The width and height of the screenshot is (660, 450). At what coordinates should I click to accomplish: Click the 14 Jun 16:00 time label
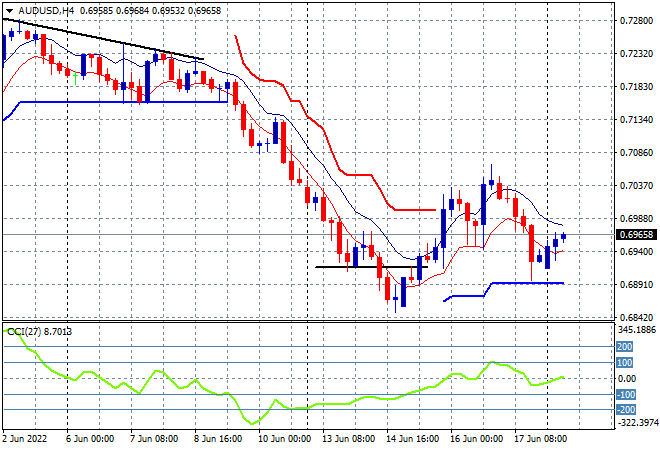[x=412, y=439]
